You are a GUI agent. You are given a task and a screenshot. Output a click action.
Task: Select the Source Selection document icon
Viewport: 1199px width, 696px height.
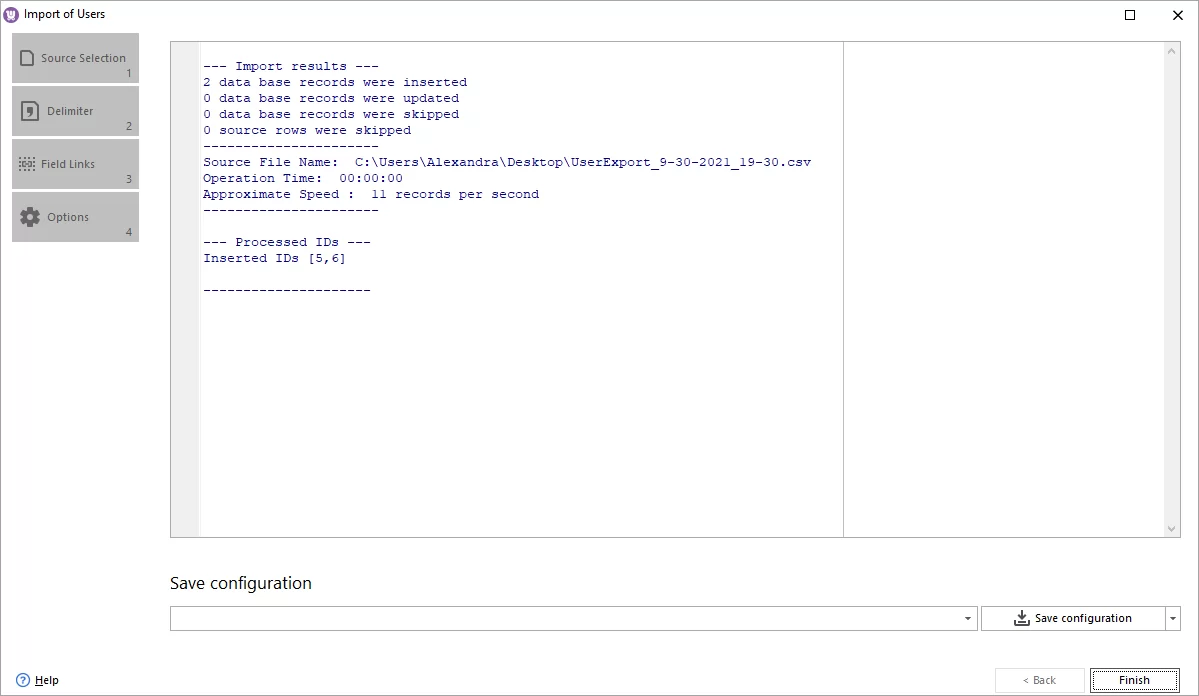[x=27, y=55]
